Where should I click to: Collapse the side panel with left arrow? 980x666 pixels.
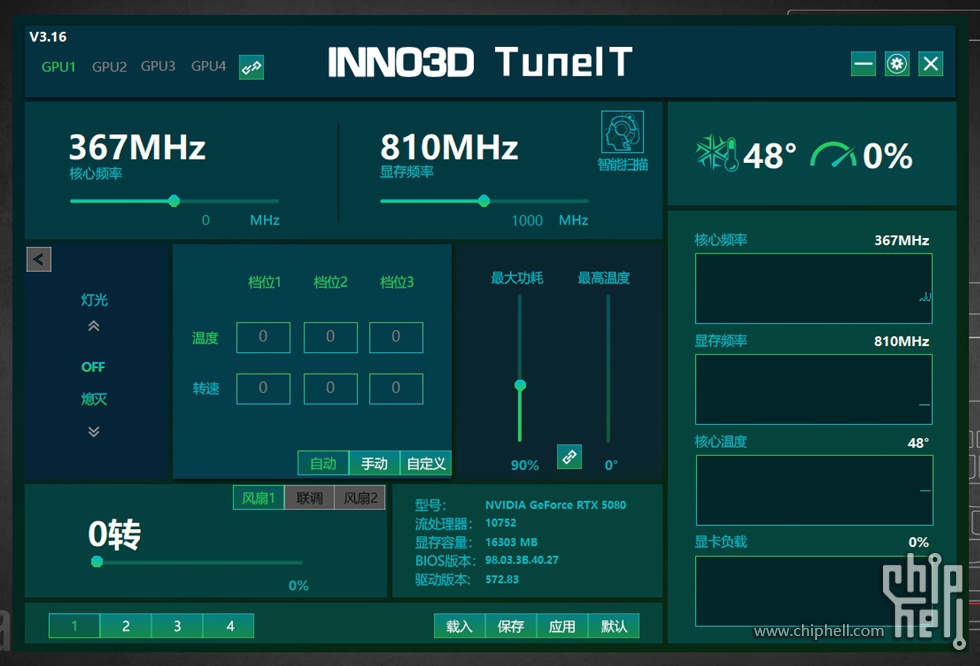coord(39,259)
